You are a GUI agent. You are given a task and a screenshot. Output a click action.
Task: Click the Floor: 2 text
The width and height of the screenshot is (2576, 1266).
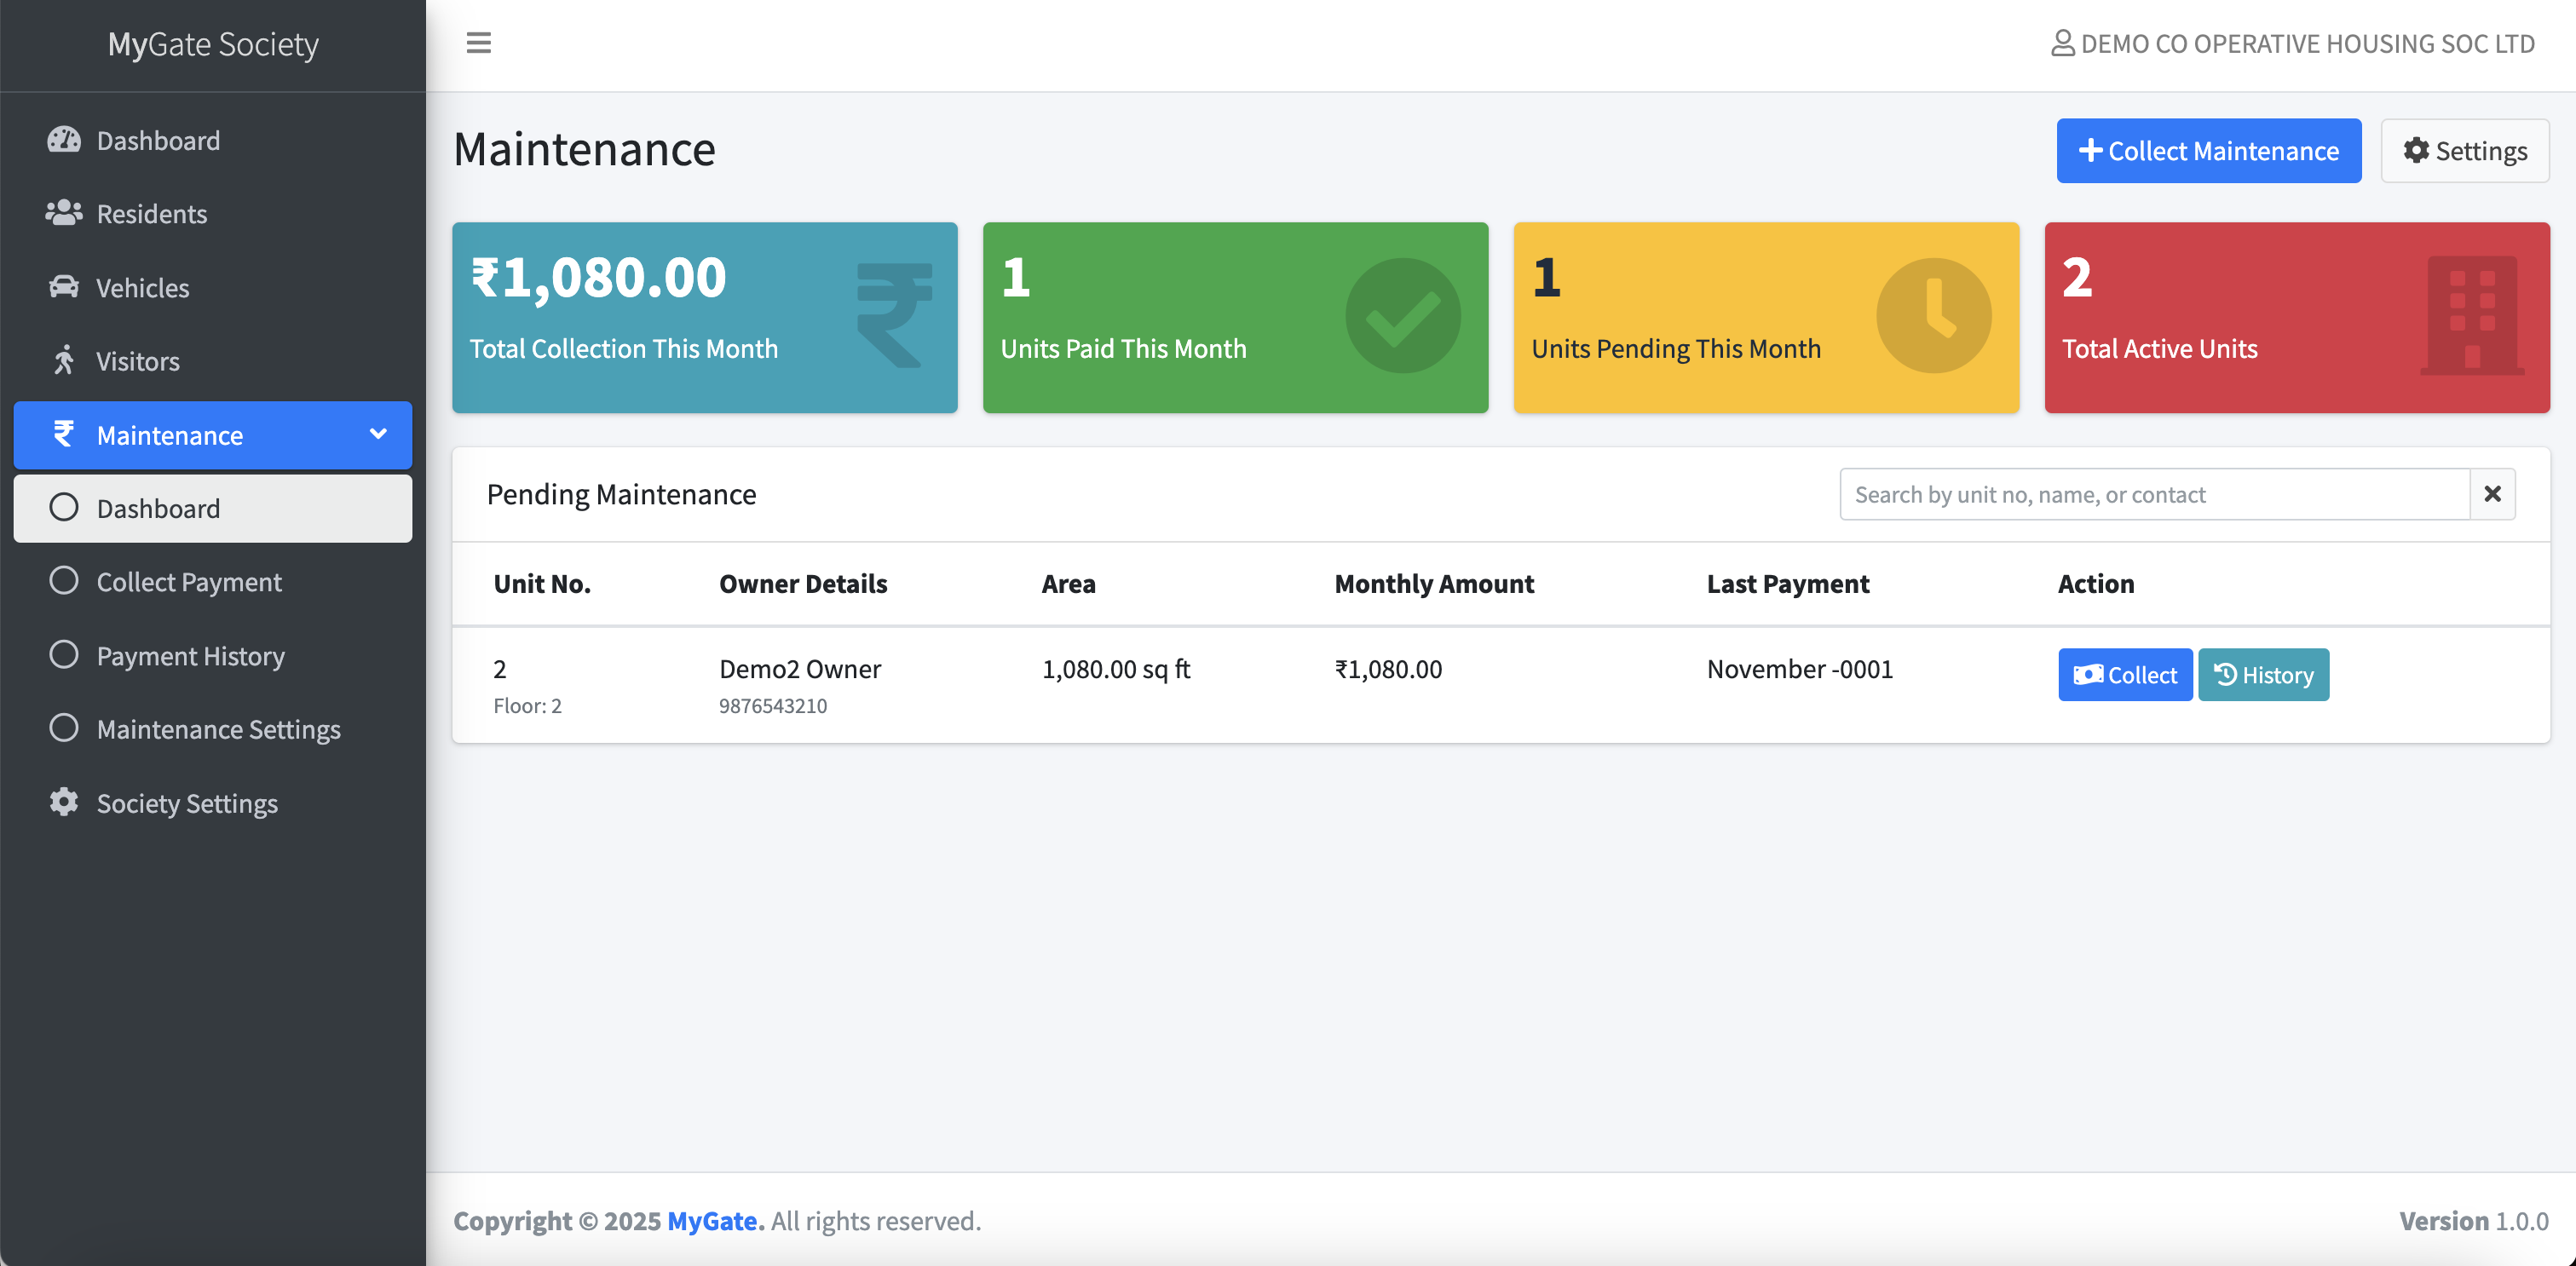527,705
